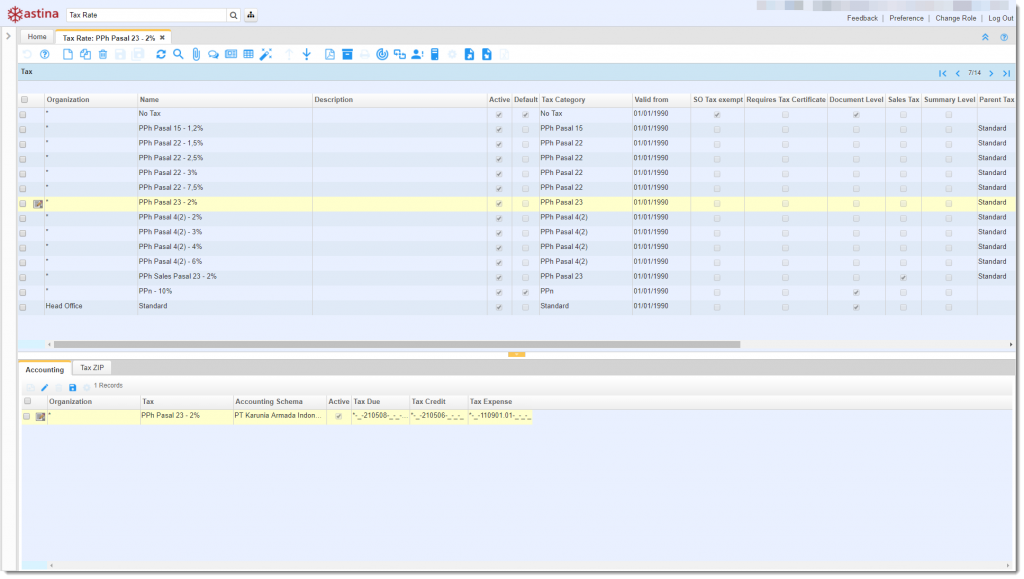Image resolution: width=1024 pixels, height=579 pixels.
Task: Open the Find Record magnifier tool
Action: (x=178, y=54)
